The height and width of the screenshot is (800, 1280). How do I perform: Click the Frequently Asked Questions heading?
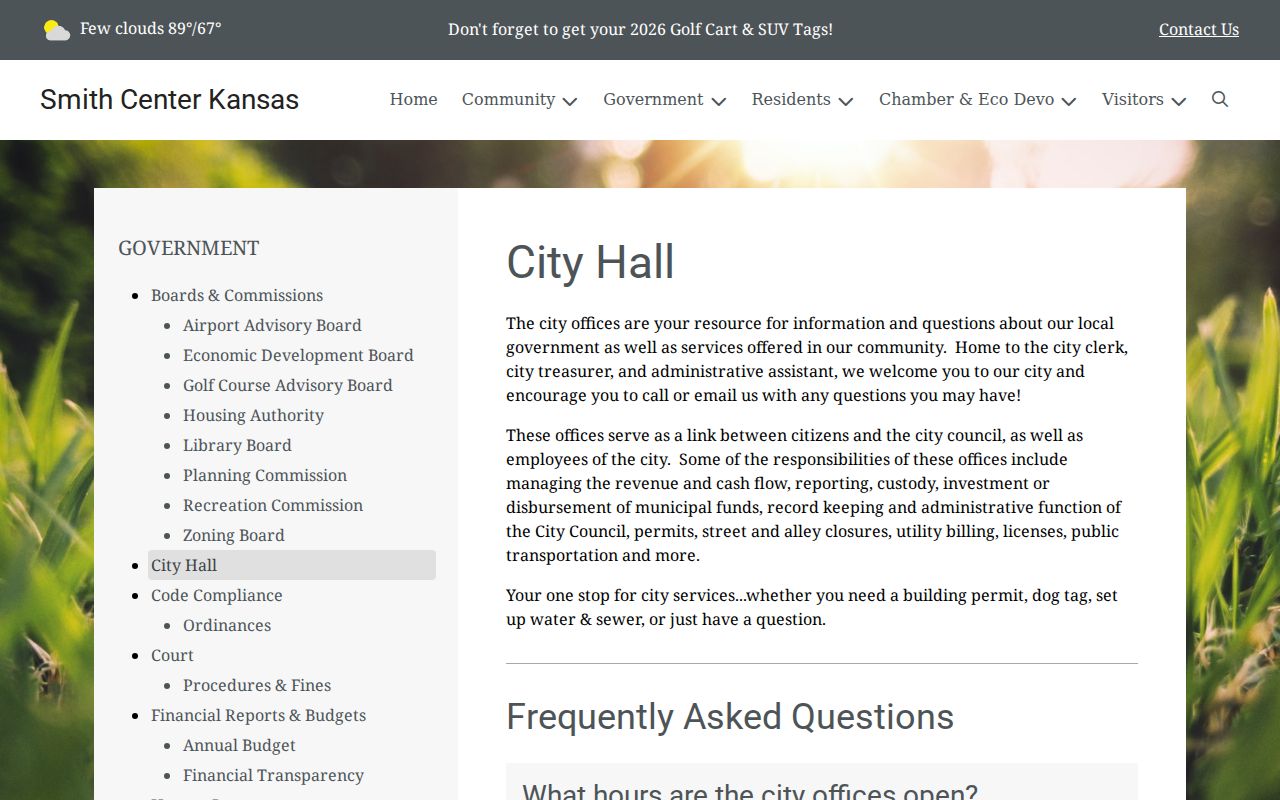(730, 717)
